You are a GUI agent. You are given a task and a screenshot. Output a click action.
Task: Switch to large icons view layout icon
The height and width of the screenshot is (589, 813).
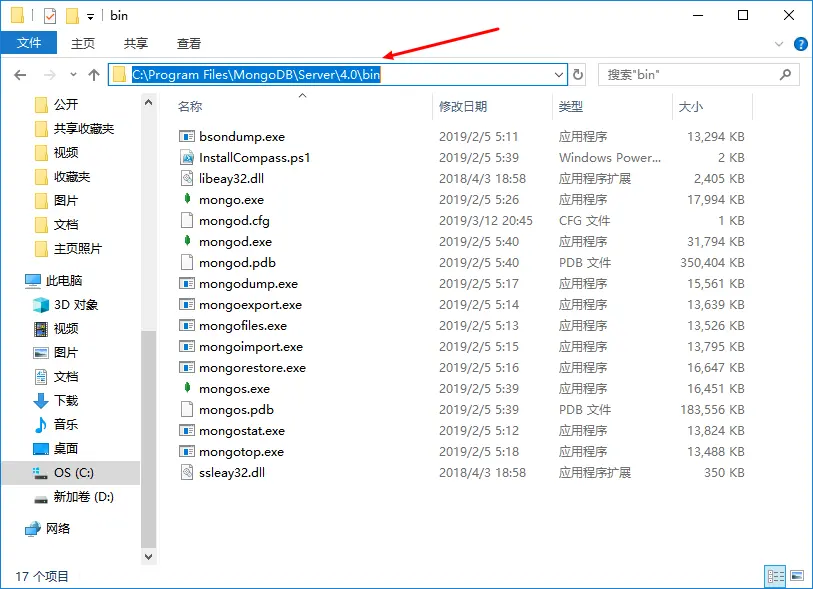tap(797, 576)
